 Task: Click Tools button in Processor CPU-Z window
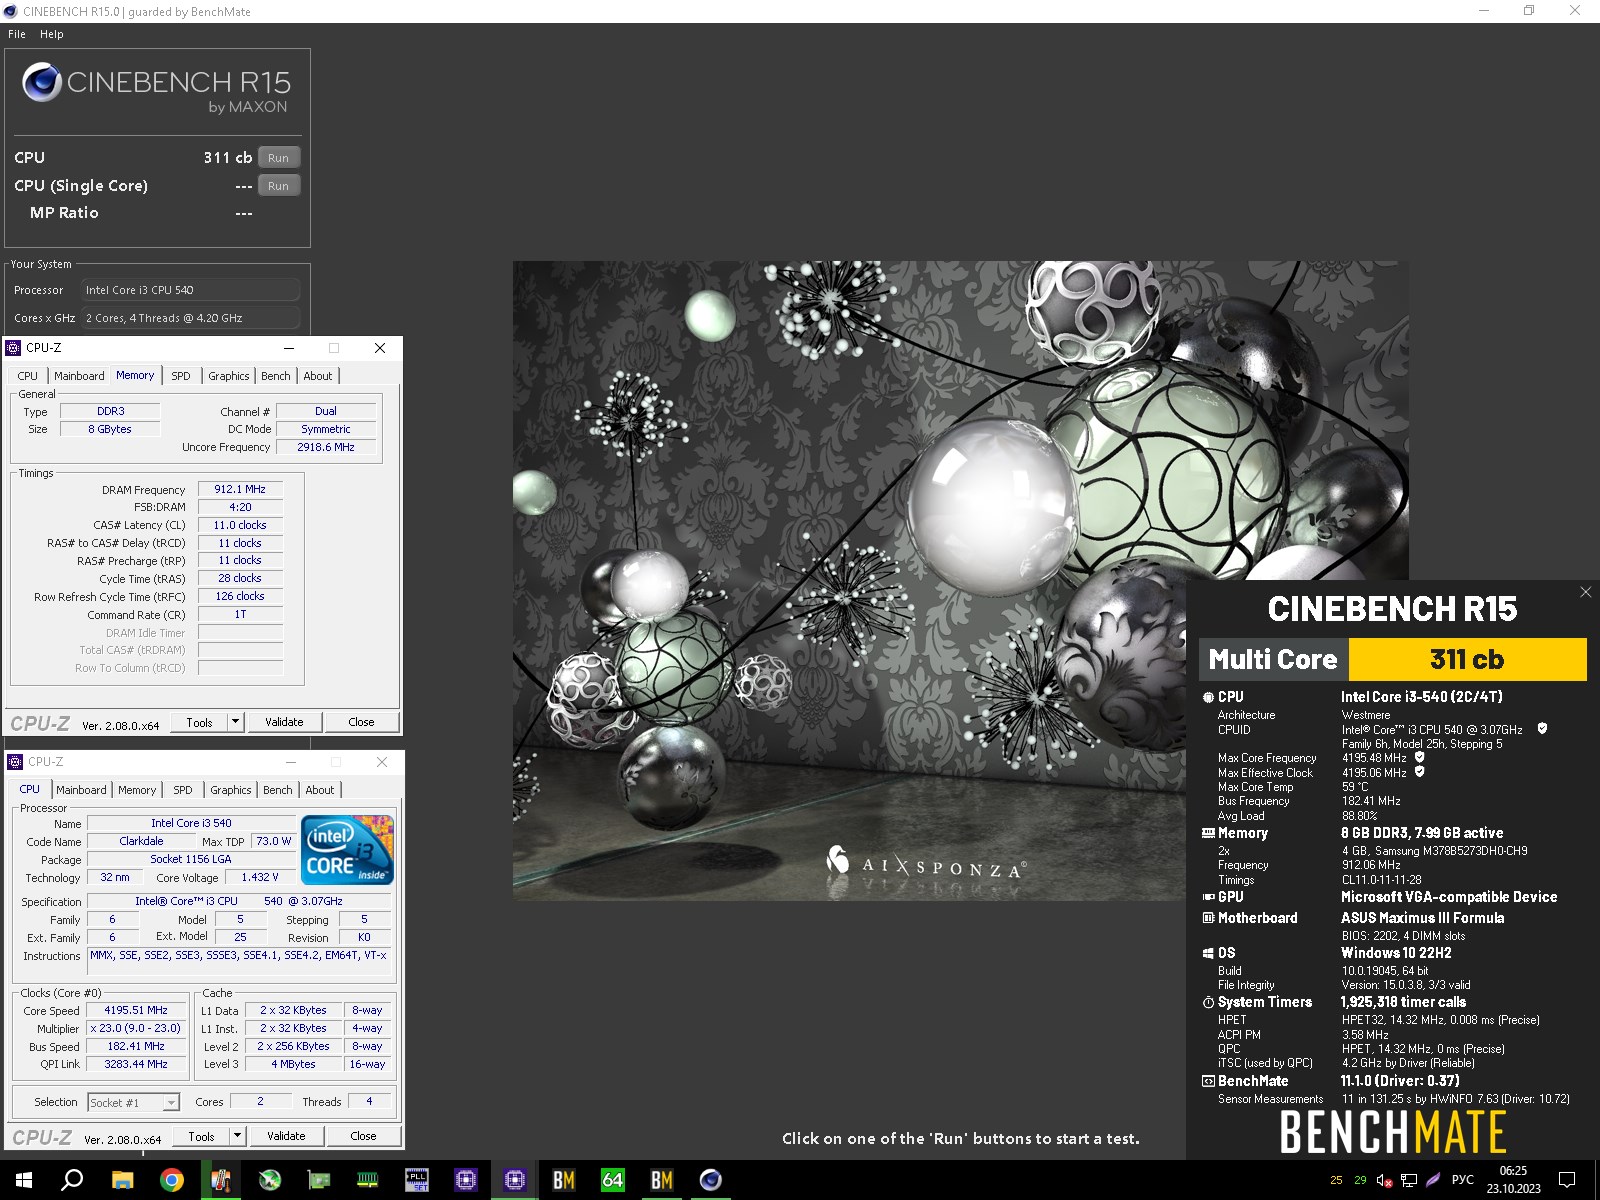click(x=201, y=1136)
